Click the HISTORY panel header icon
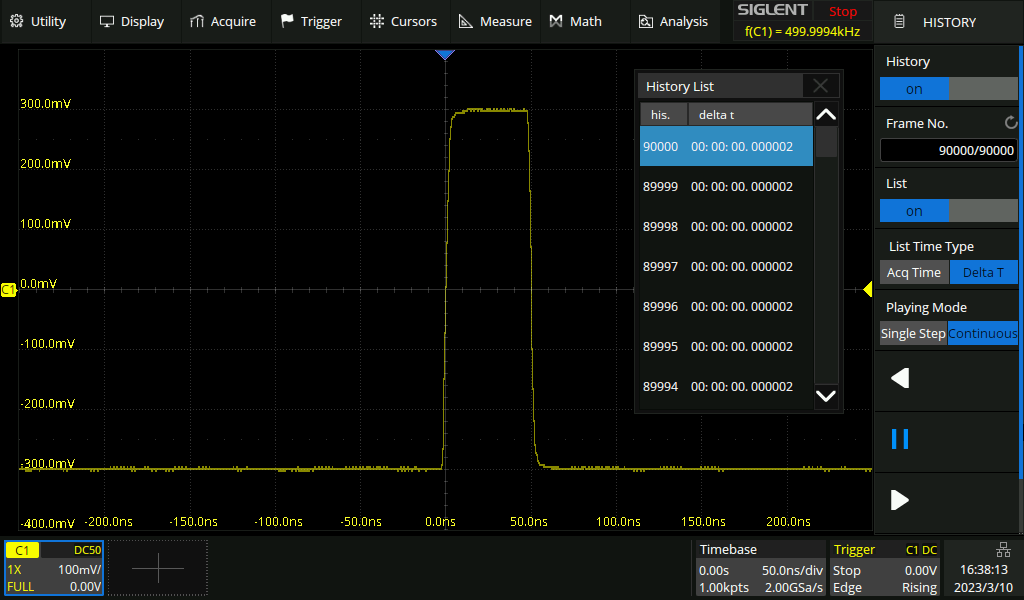This screenshot has width=1024, height=600. coord(899,22)
